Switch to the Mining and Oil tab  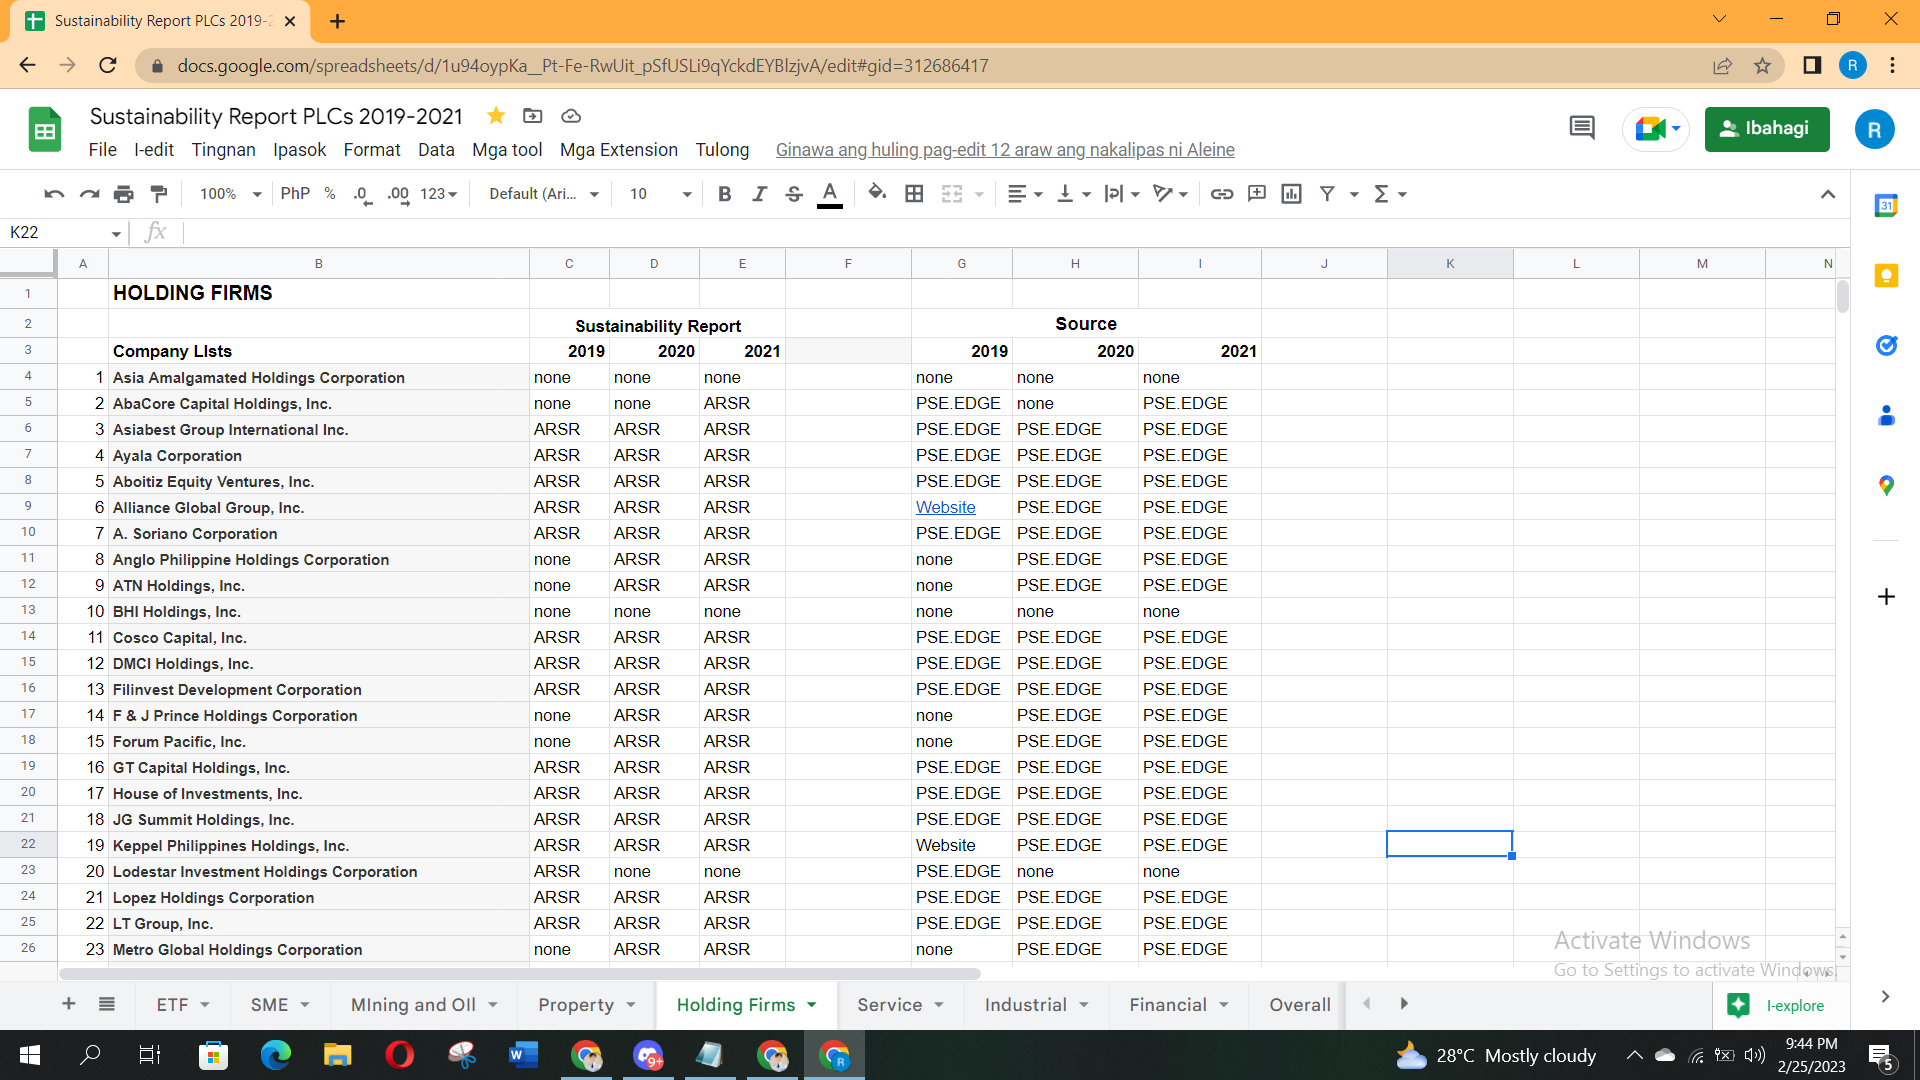pyautogui.click(x=413, y=1005)
